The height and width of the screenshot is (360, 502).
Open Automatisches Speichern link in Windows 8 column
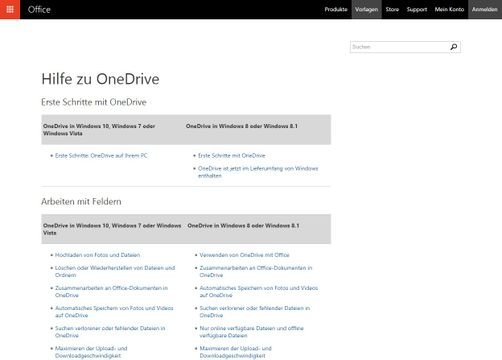tap(259, 292)
